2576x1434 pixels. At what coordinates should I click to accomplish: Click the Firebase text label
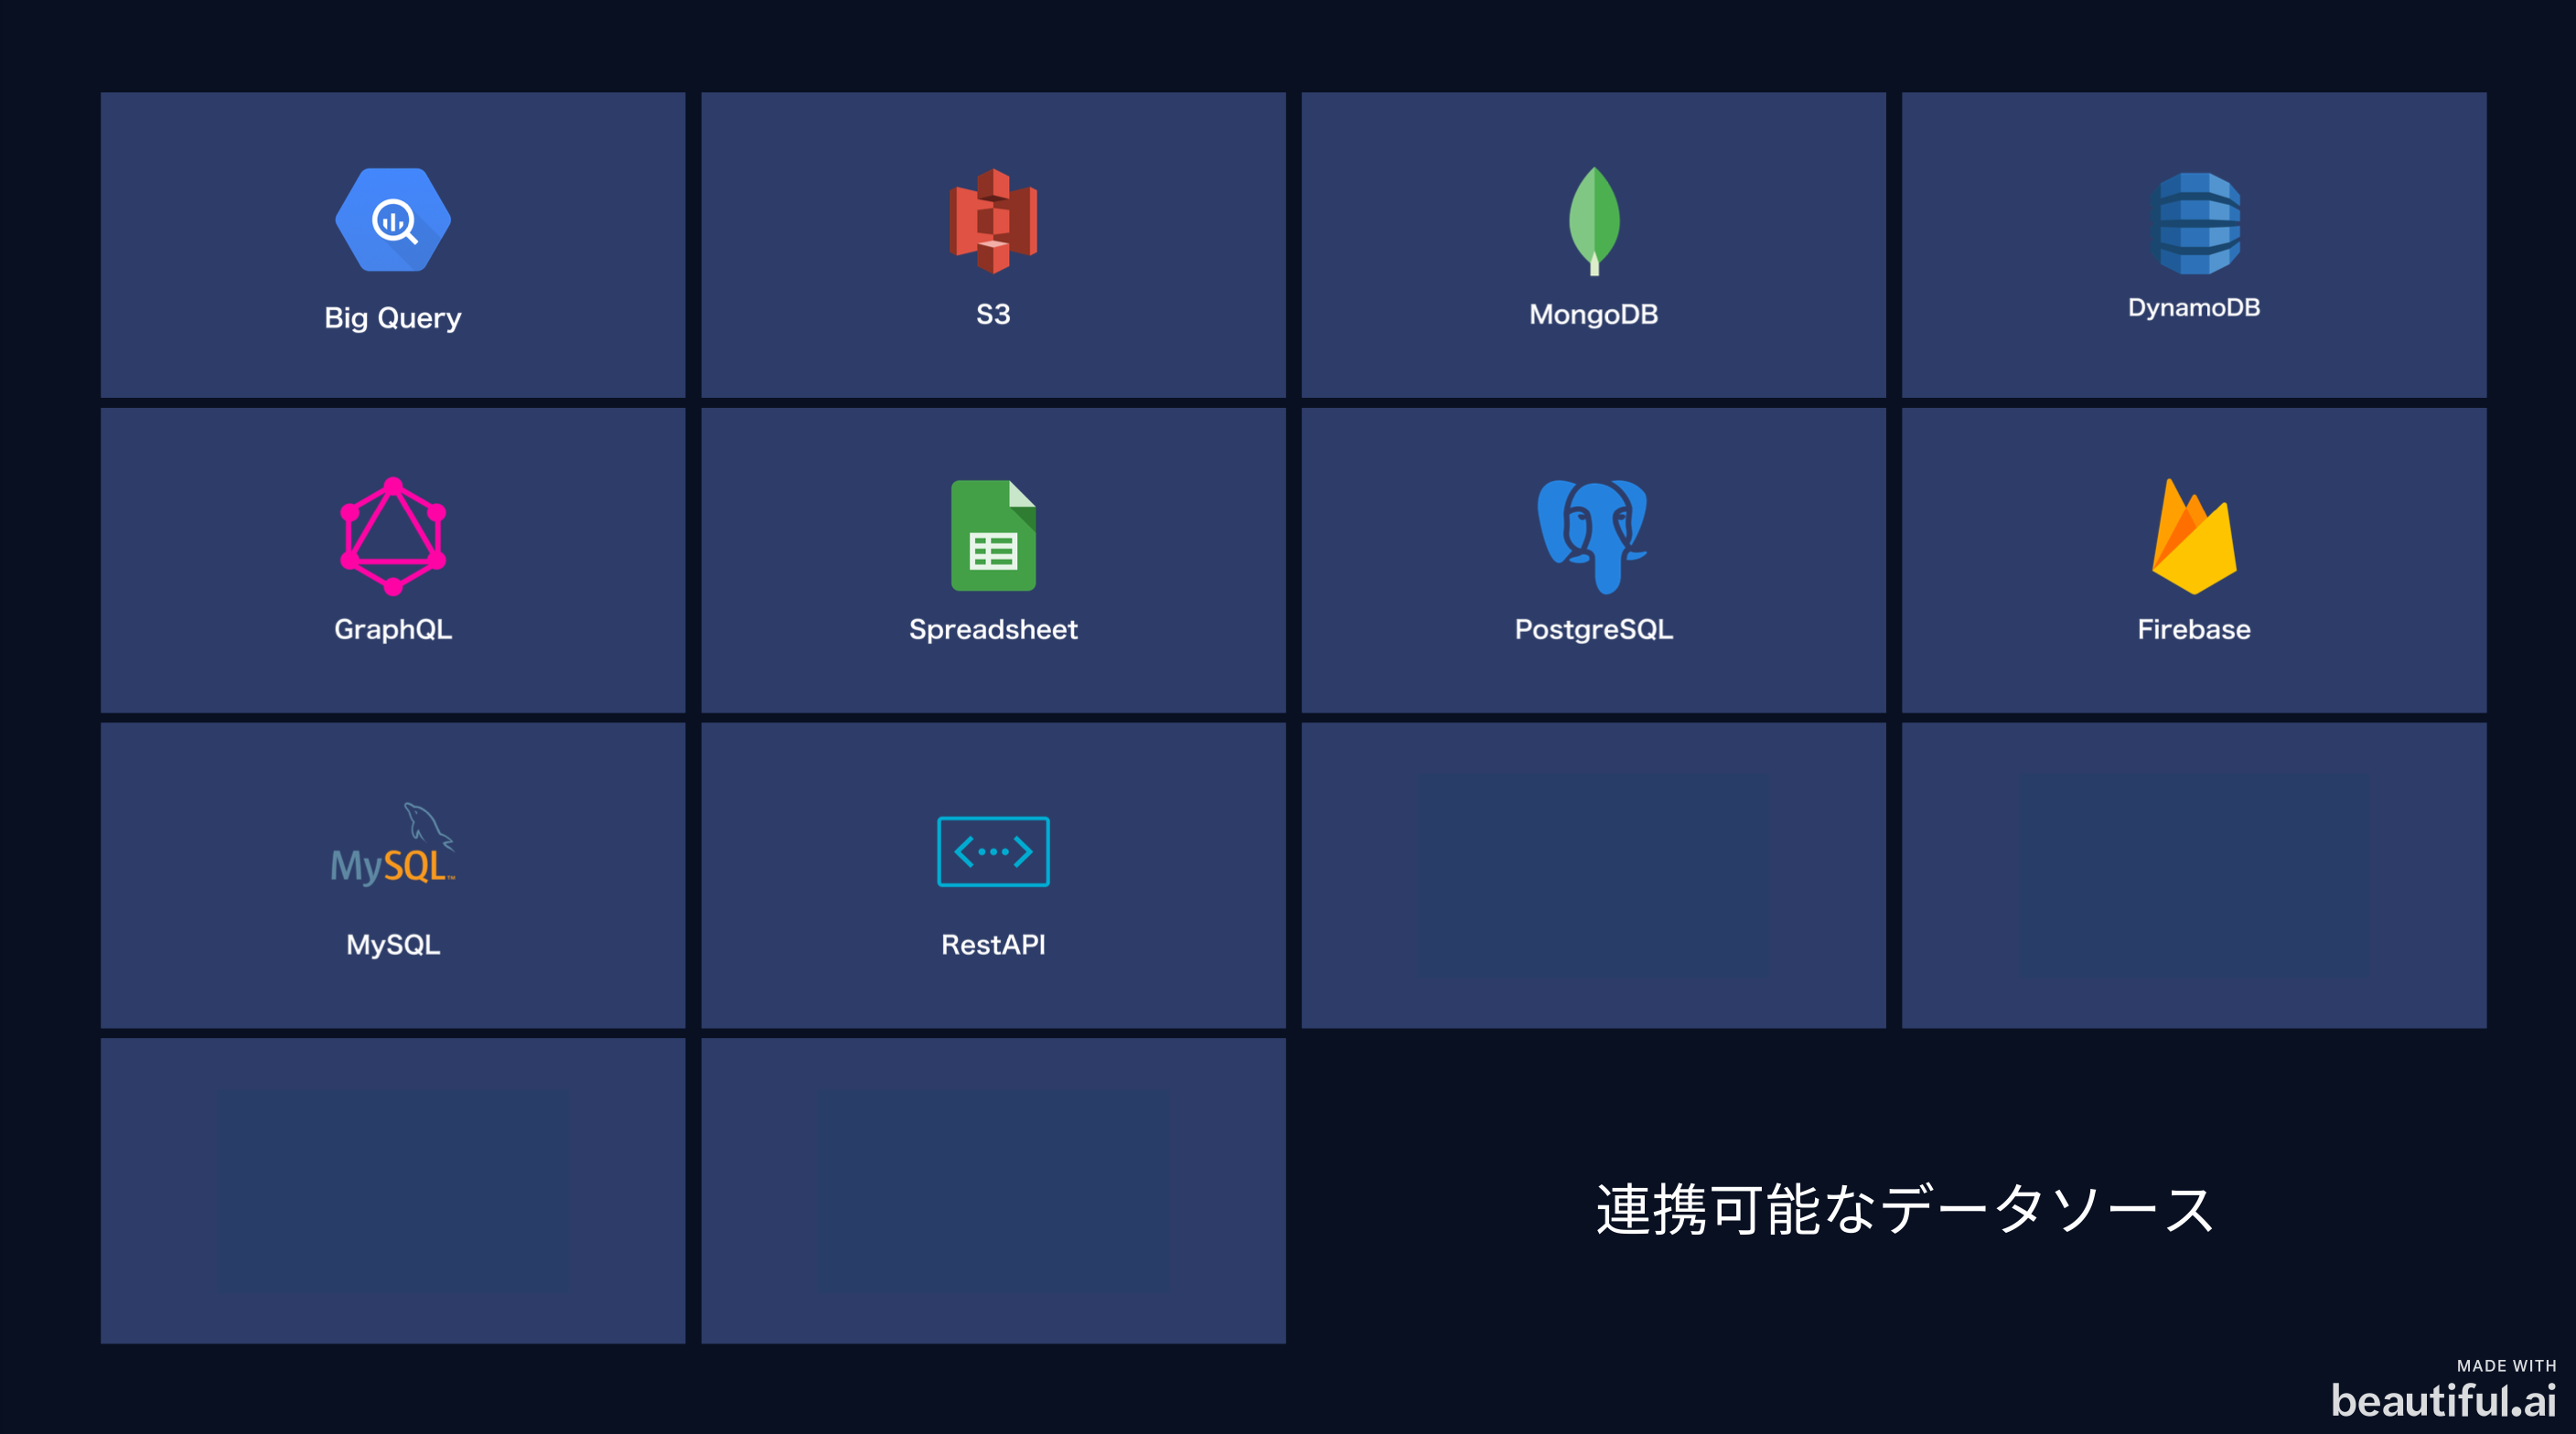[x=2193, y=629]
